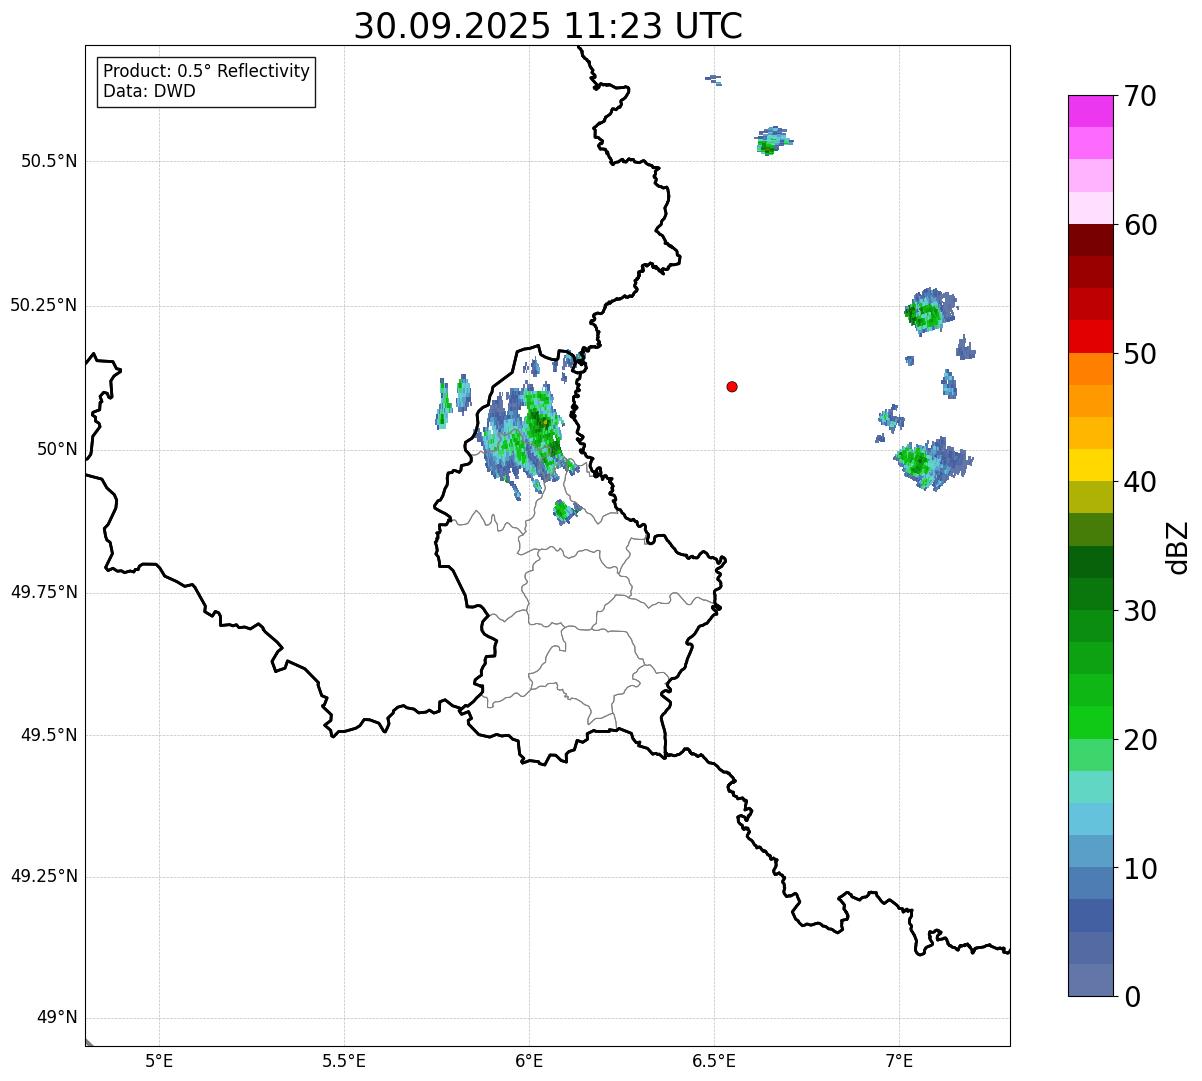1202x1081 pixels.
Task: Click the radar echo cell near 7°E 50.25°N
Action: [930, 310]
